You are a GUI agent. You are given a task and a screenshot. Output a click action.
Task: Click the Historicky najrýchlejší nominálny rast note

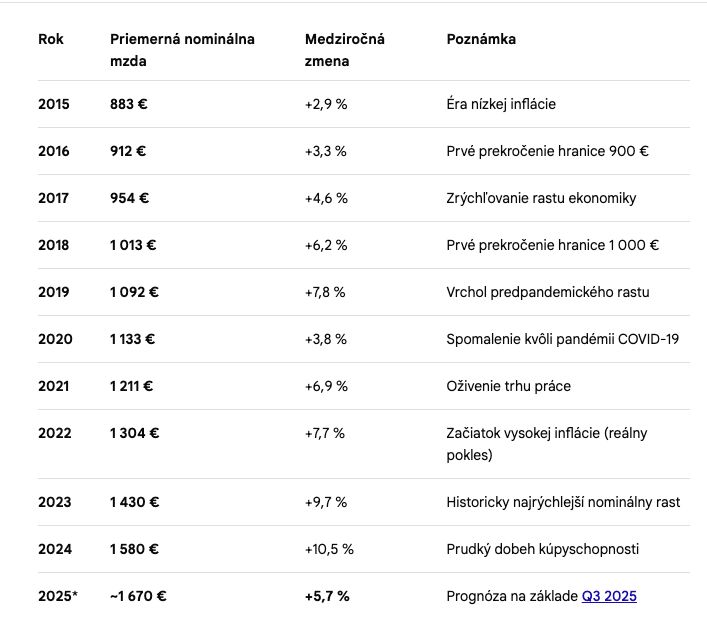(563, 502)
